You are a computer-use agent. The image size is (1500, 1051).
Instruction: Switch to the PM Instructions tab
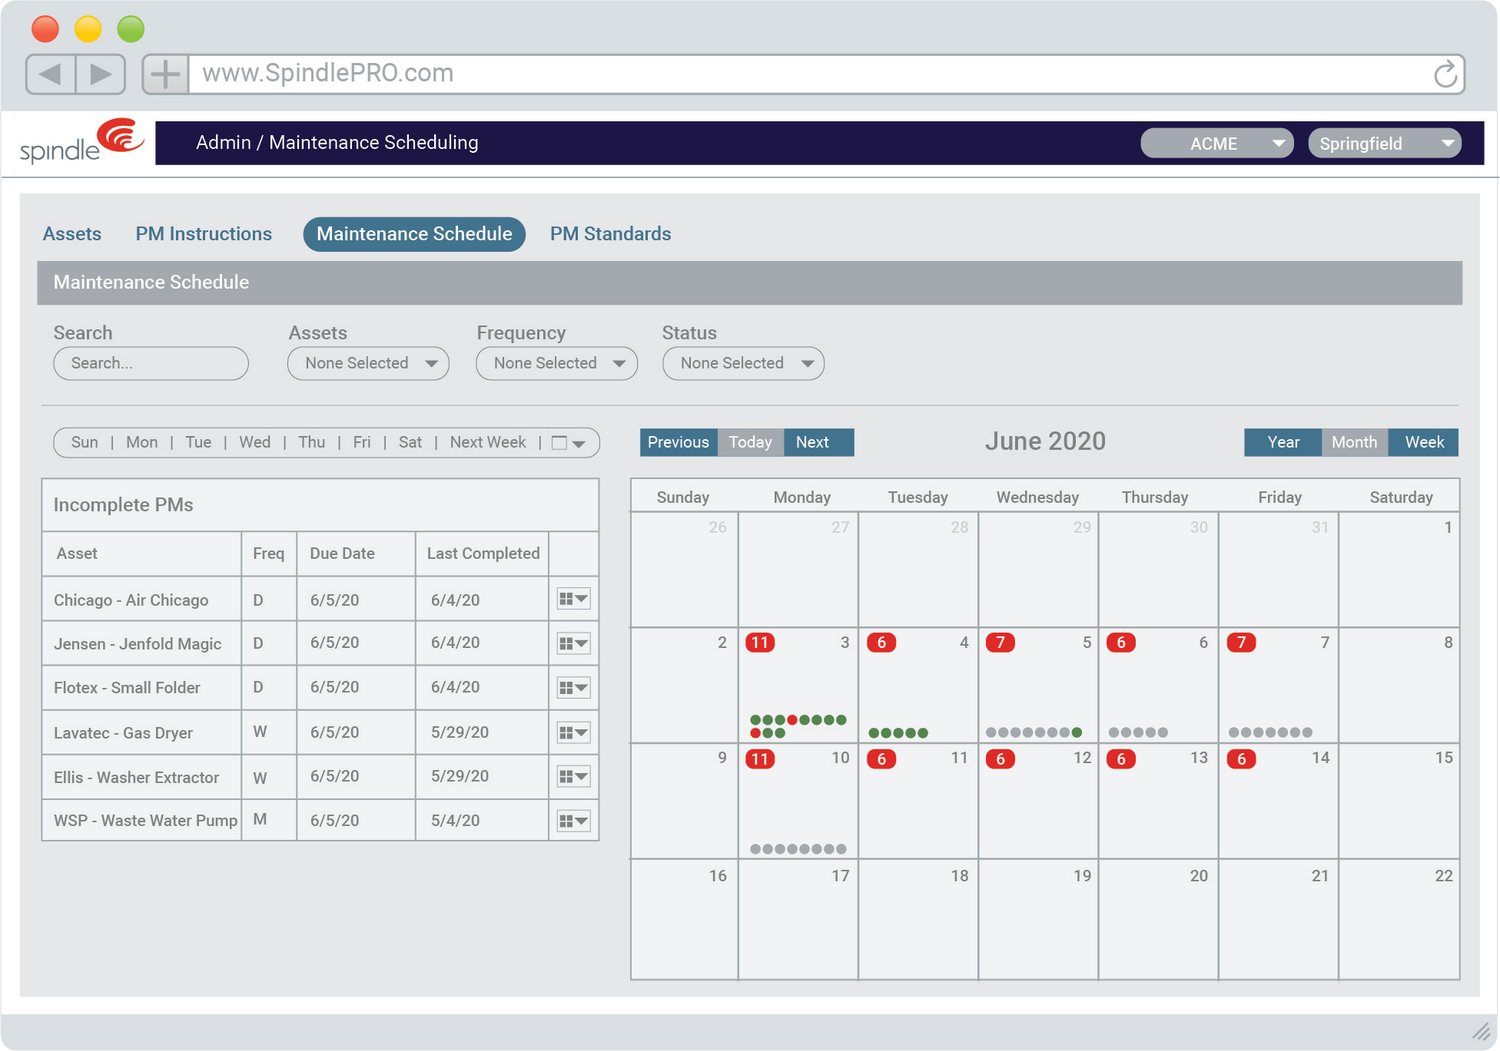coord(204,234)
